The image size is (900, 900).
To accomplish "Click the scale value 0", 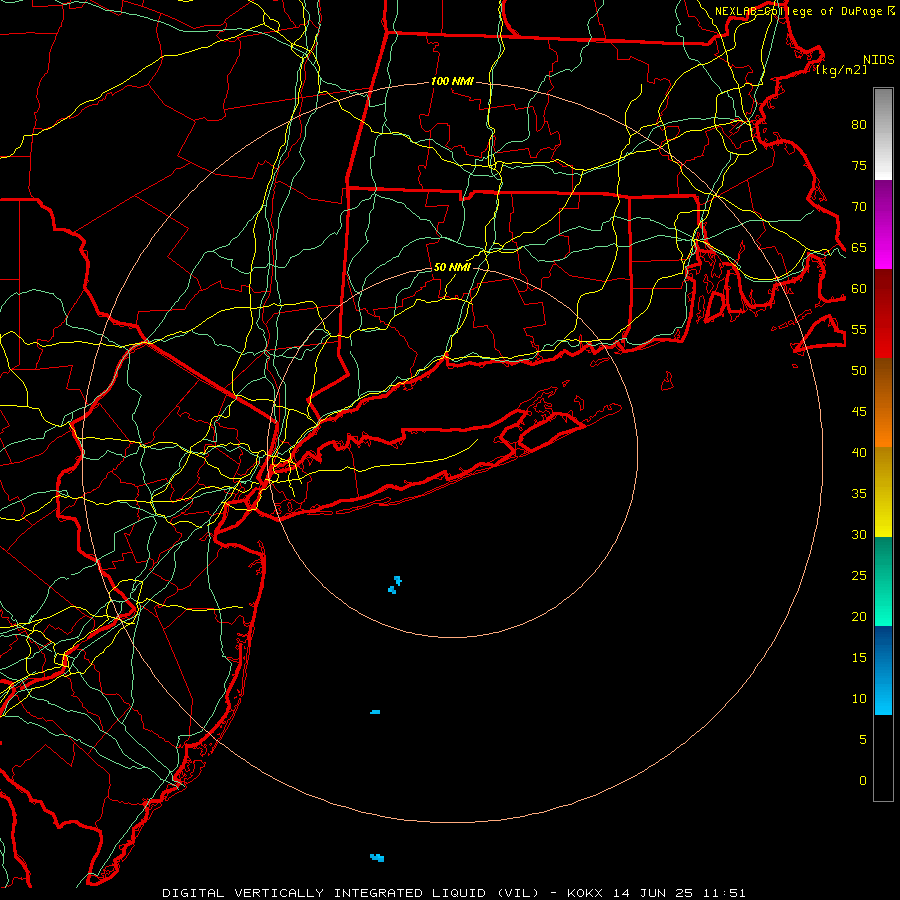I will point(863,781).
